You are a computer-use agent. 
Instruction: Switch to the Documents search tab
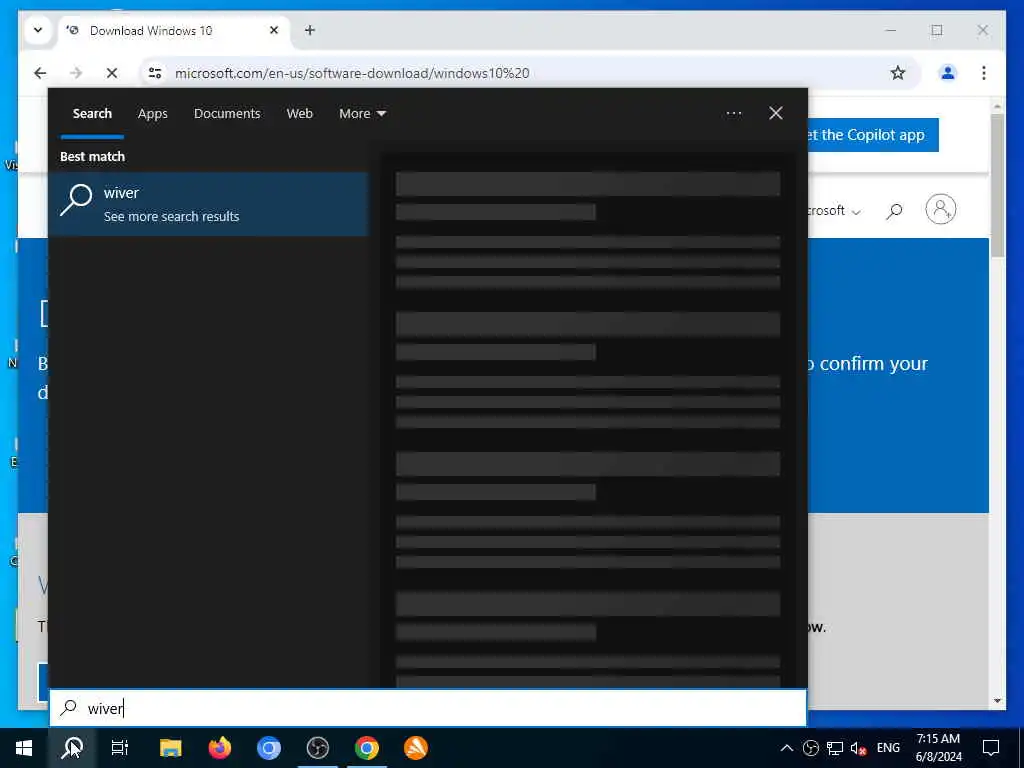pyautogui.click(x=227, y=114)
